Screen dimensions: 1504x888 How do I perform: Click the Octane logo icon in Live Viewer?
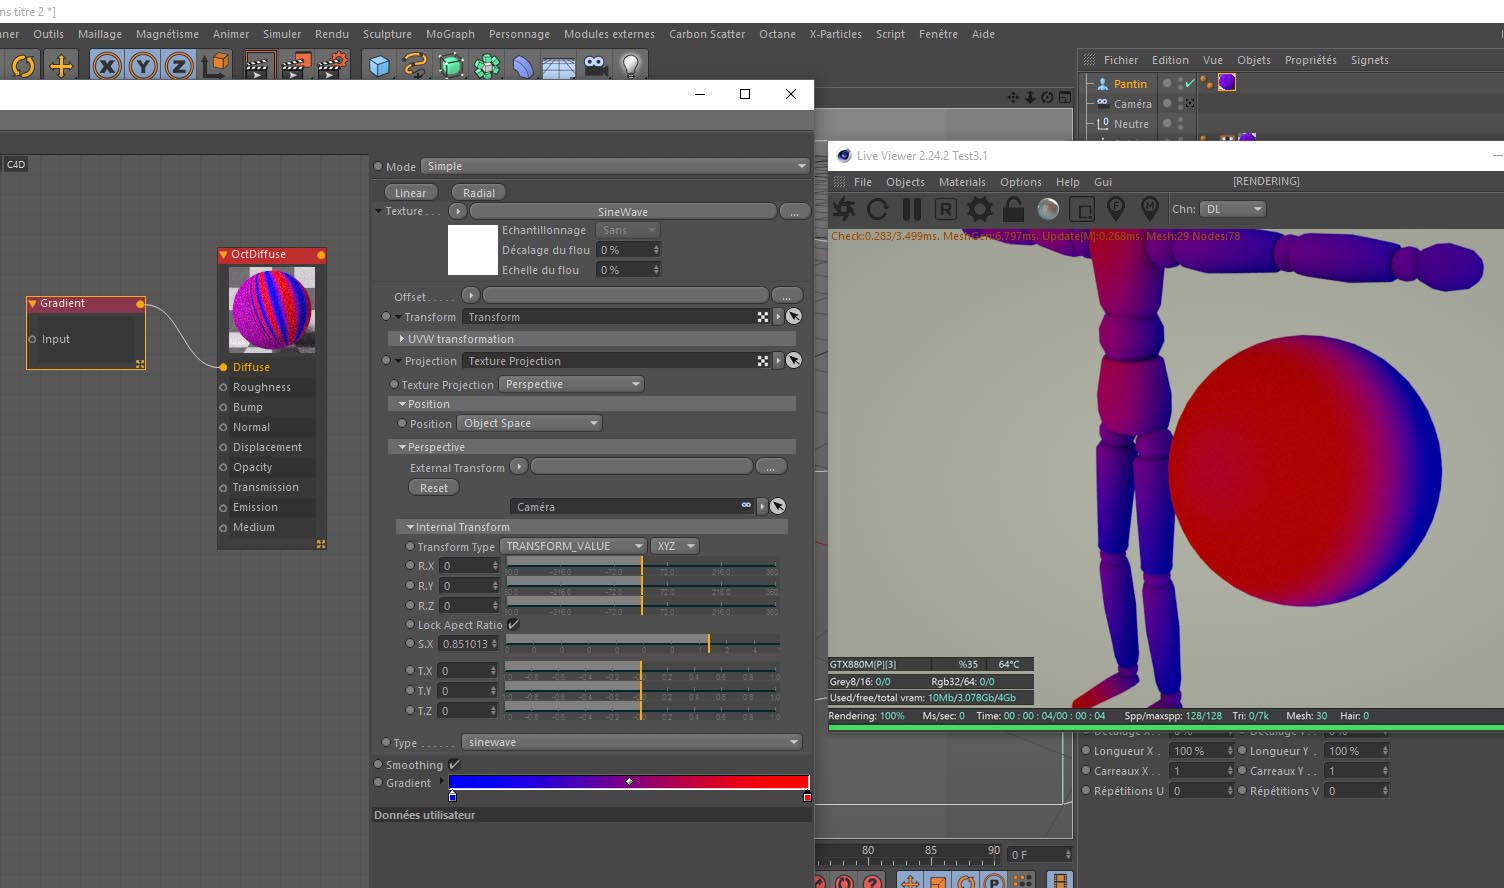tap(844, 209)
